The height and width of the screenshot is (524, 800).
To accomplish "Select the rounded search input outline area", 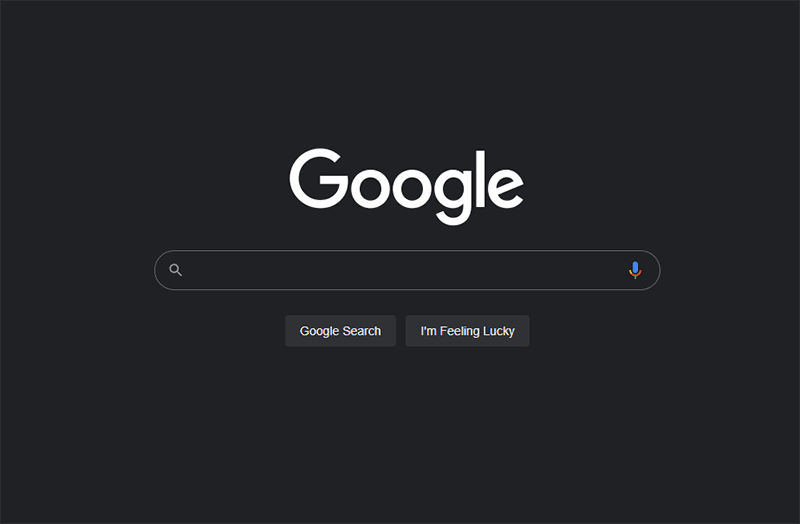I will click(x=407, y=270).
